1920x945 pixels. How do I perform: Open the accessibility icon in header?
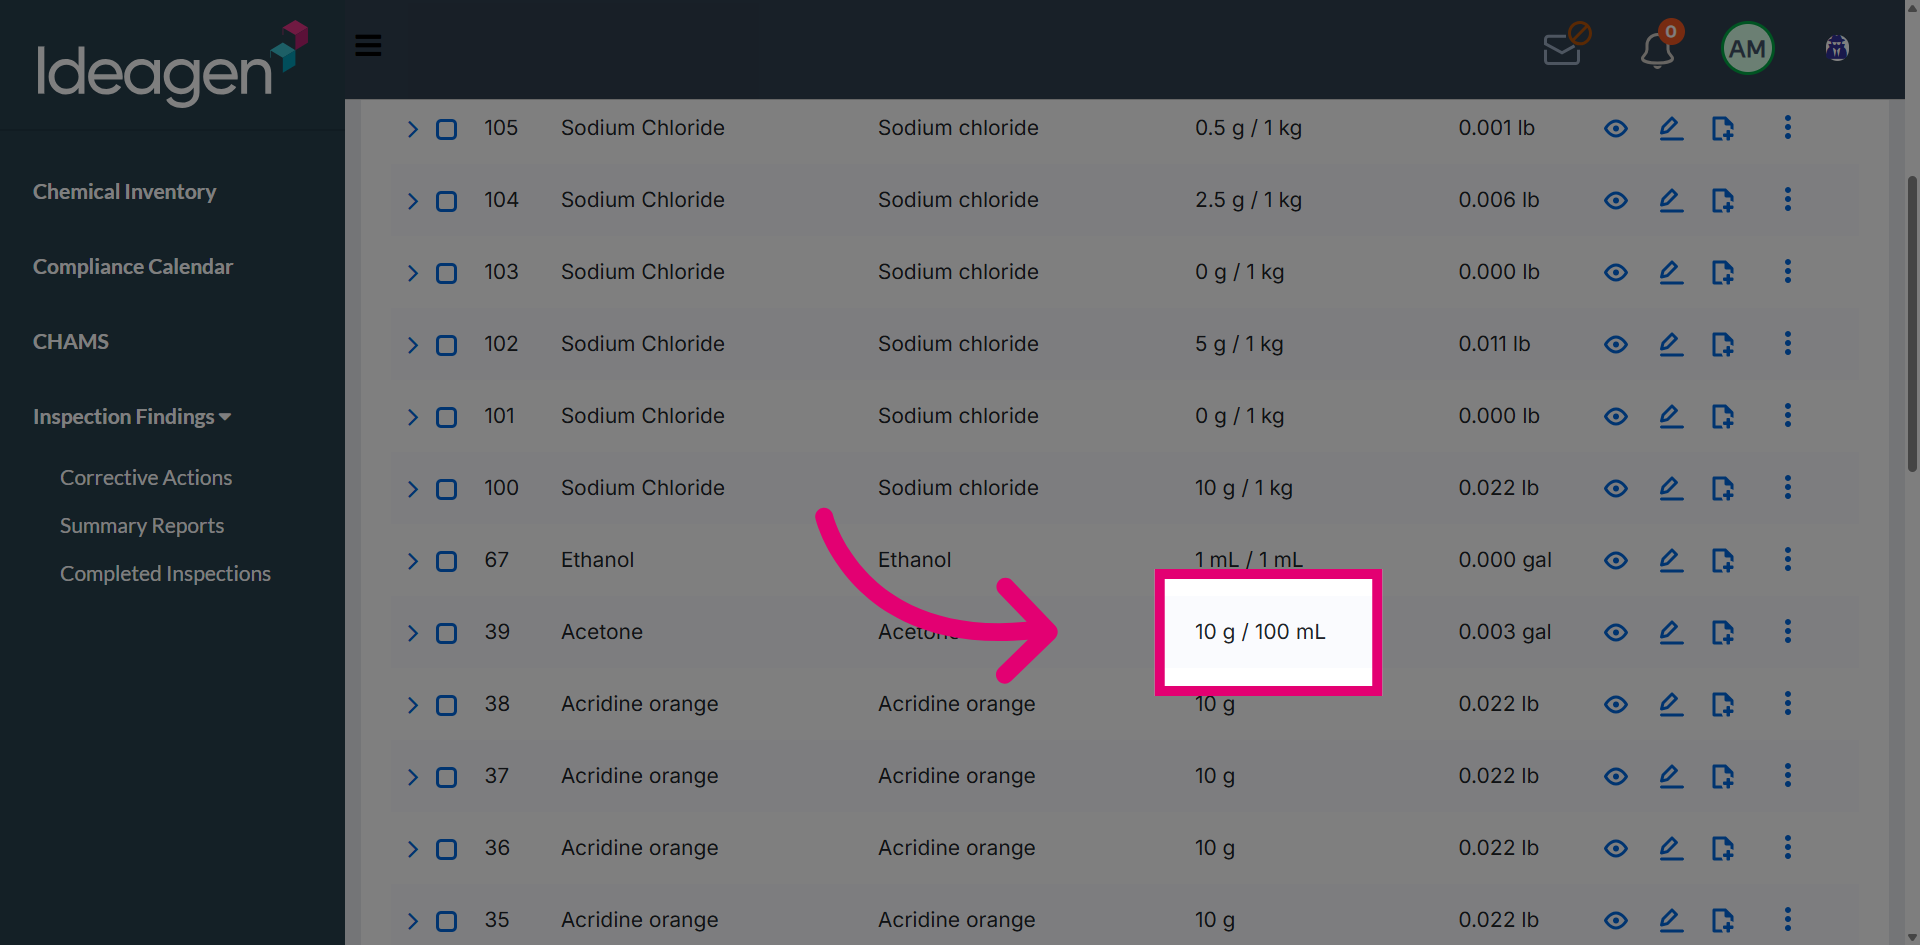pyautogui.click(x=1837, y=48)
